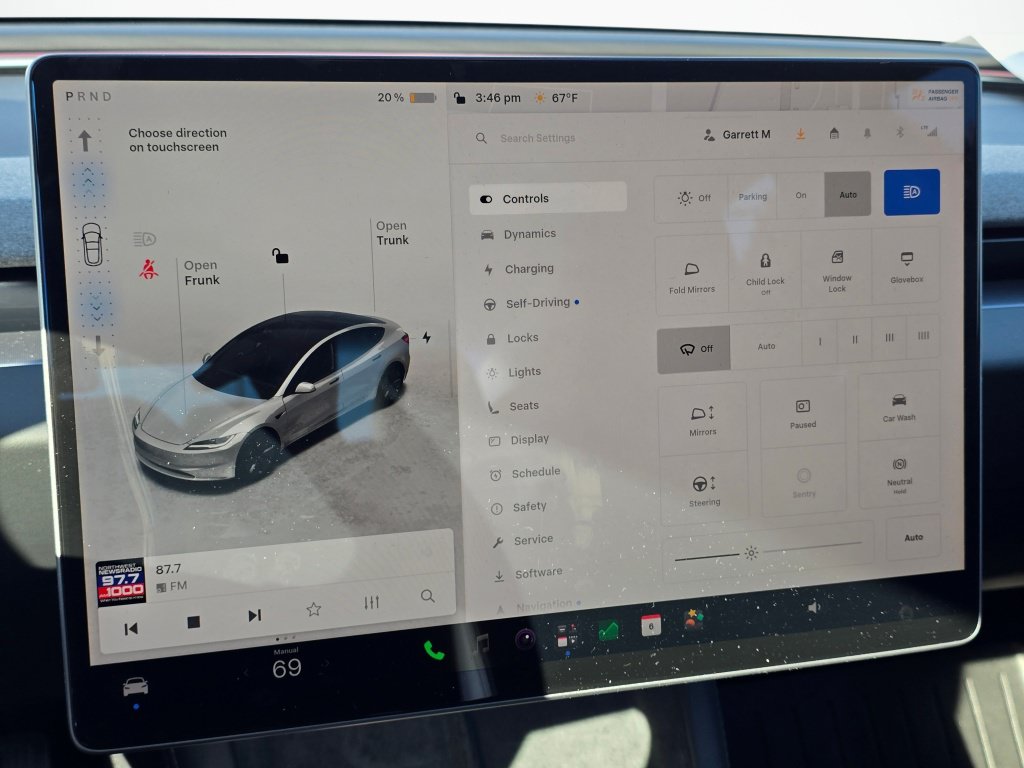Skip to previous radio station
The image size is (1024, 768).
coord(131,629)
